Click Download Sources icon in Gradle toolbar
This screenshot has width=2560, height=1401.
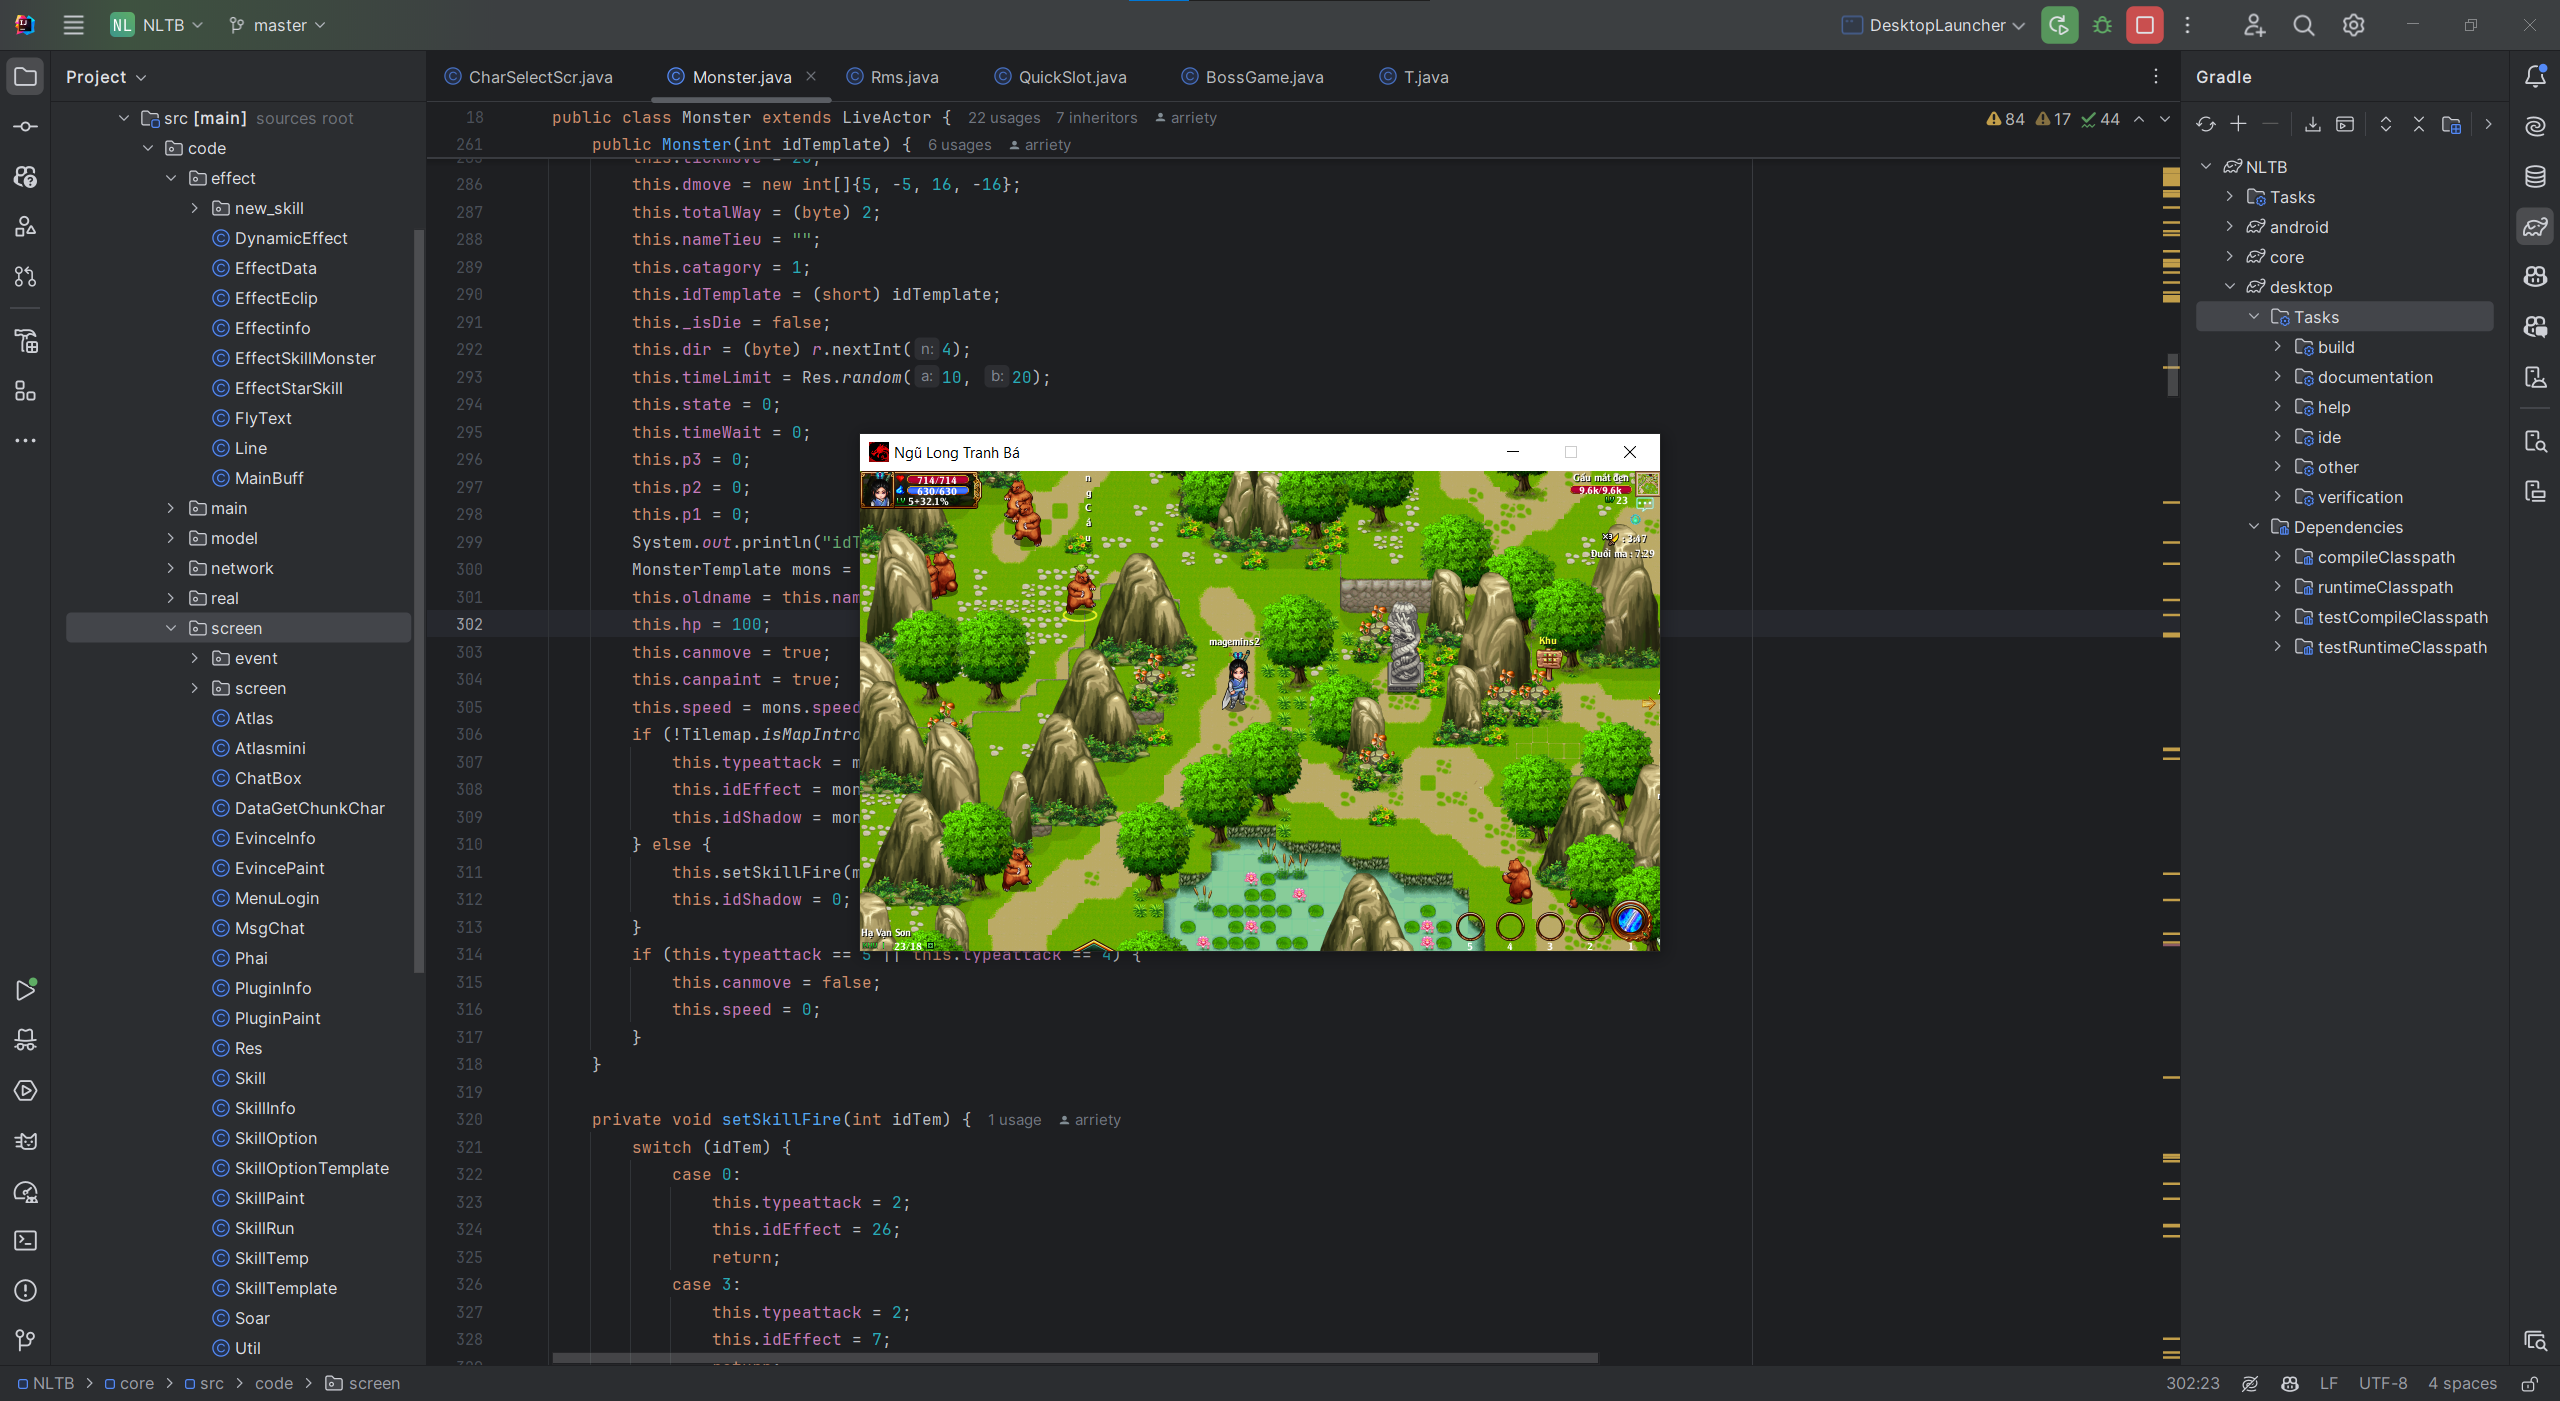click(2313, 124)
